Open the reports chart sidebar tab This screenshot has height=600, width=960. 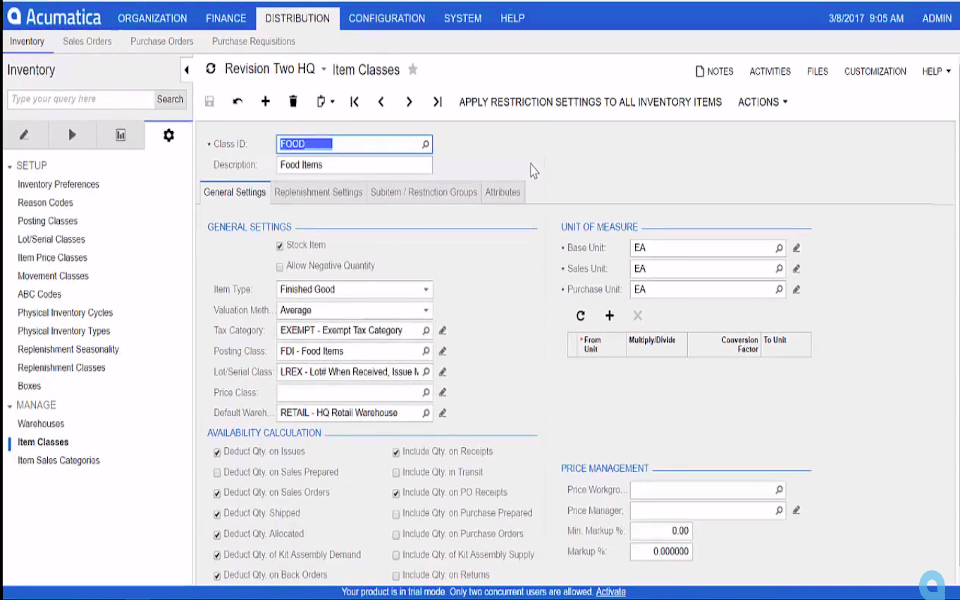tap(121, 135)
